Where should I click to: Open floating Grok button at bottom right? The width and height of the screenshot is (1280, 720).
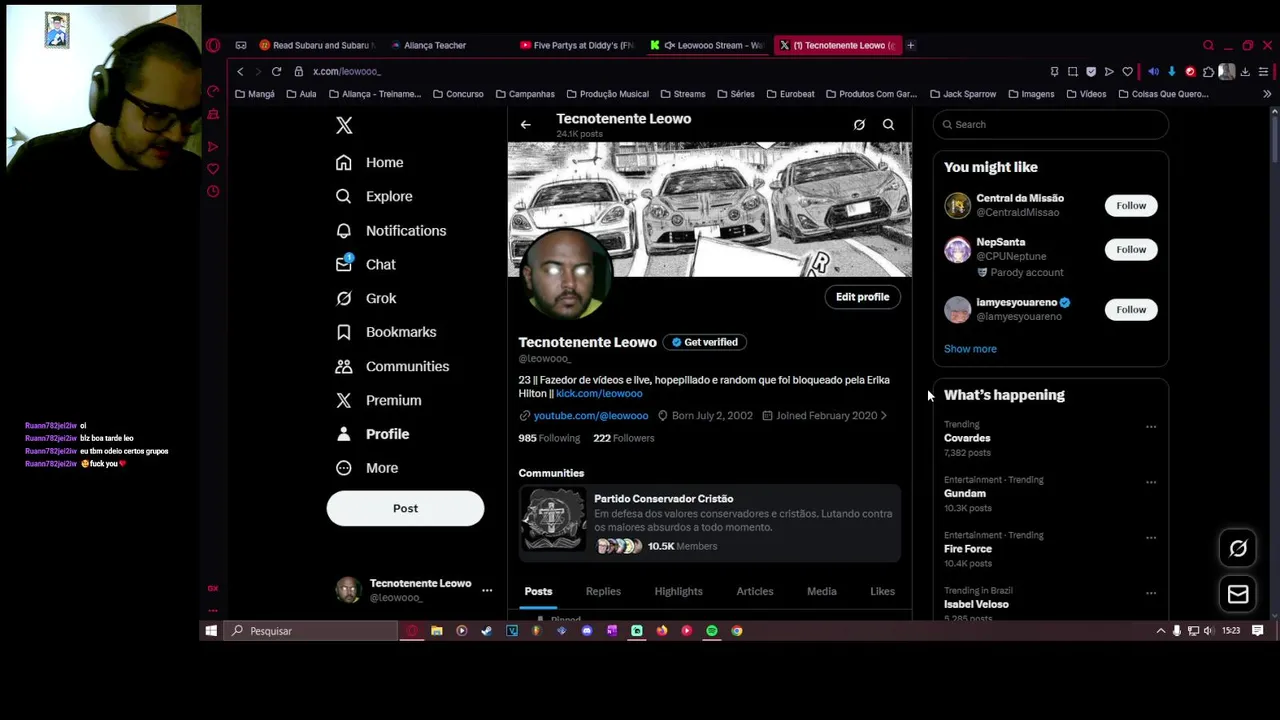point(1238,548)
